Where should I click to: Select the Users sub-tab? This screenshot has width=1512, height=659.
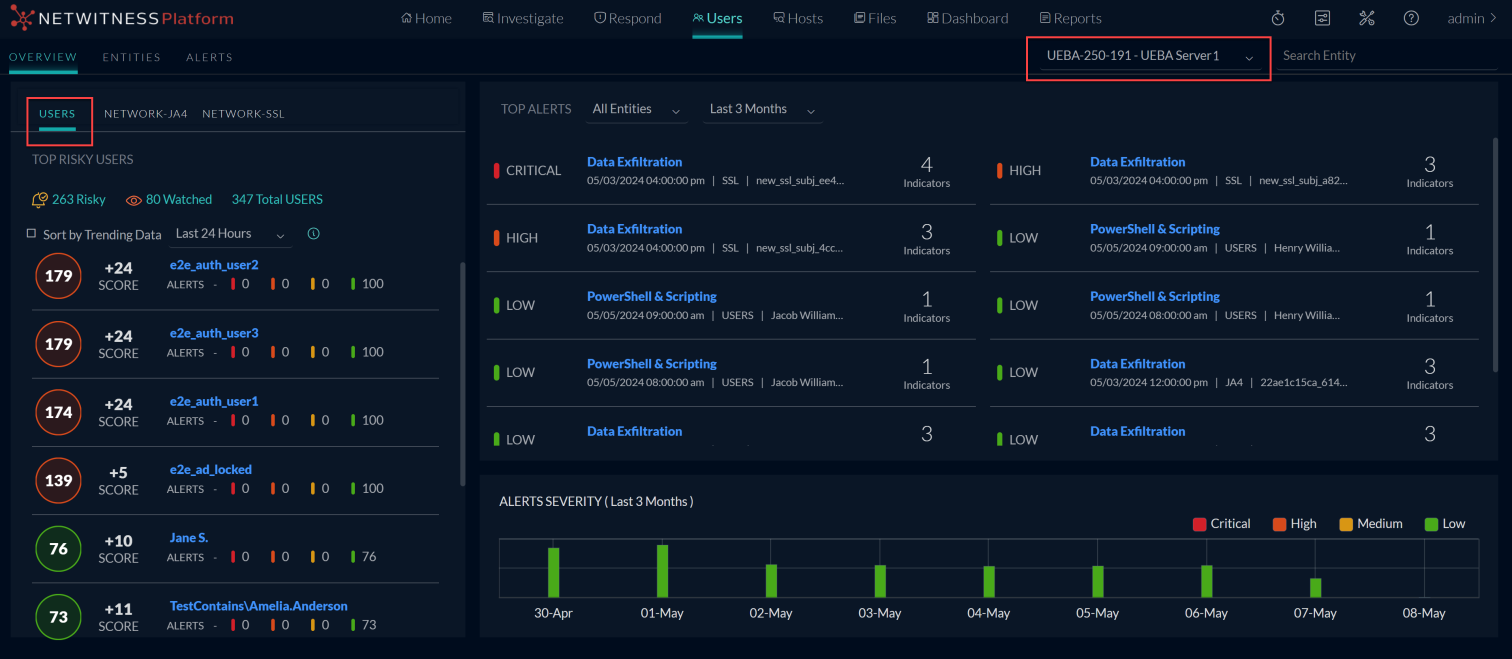point(57,114)
